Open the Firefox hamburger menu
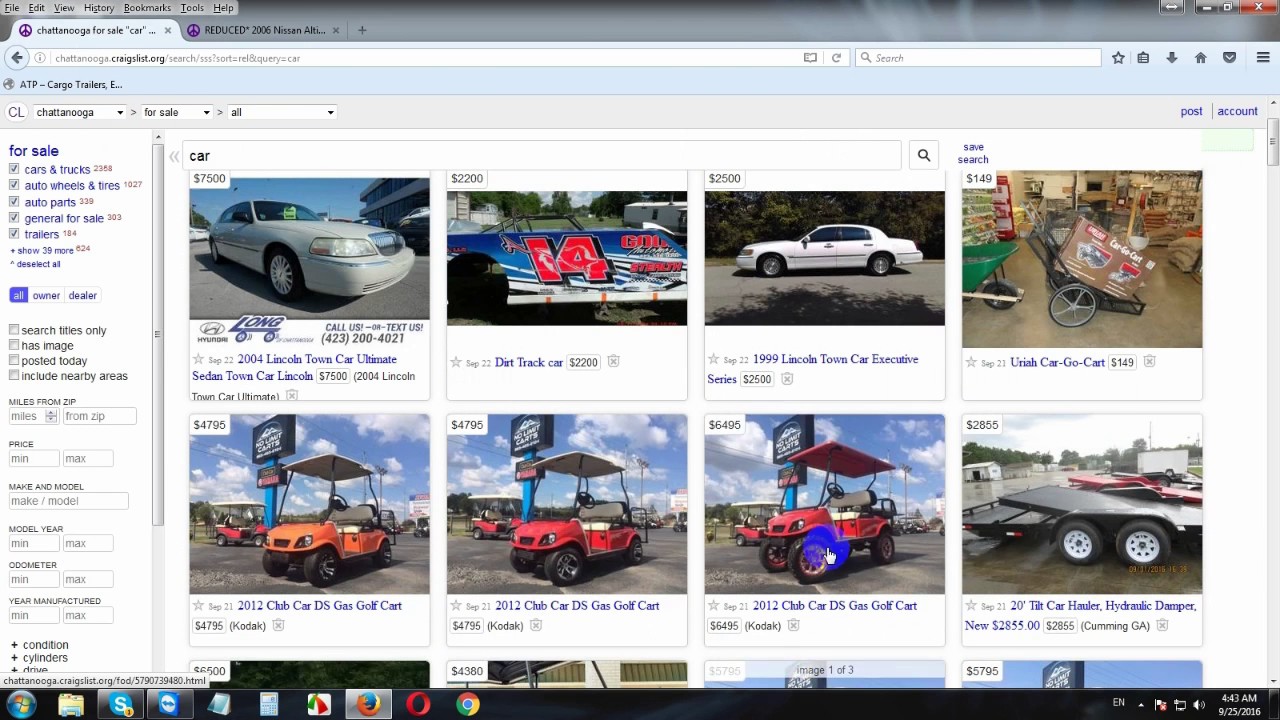1280x720 pixels. pyautogui.click(x=1263, y=58)
